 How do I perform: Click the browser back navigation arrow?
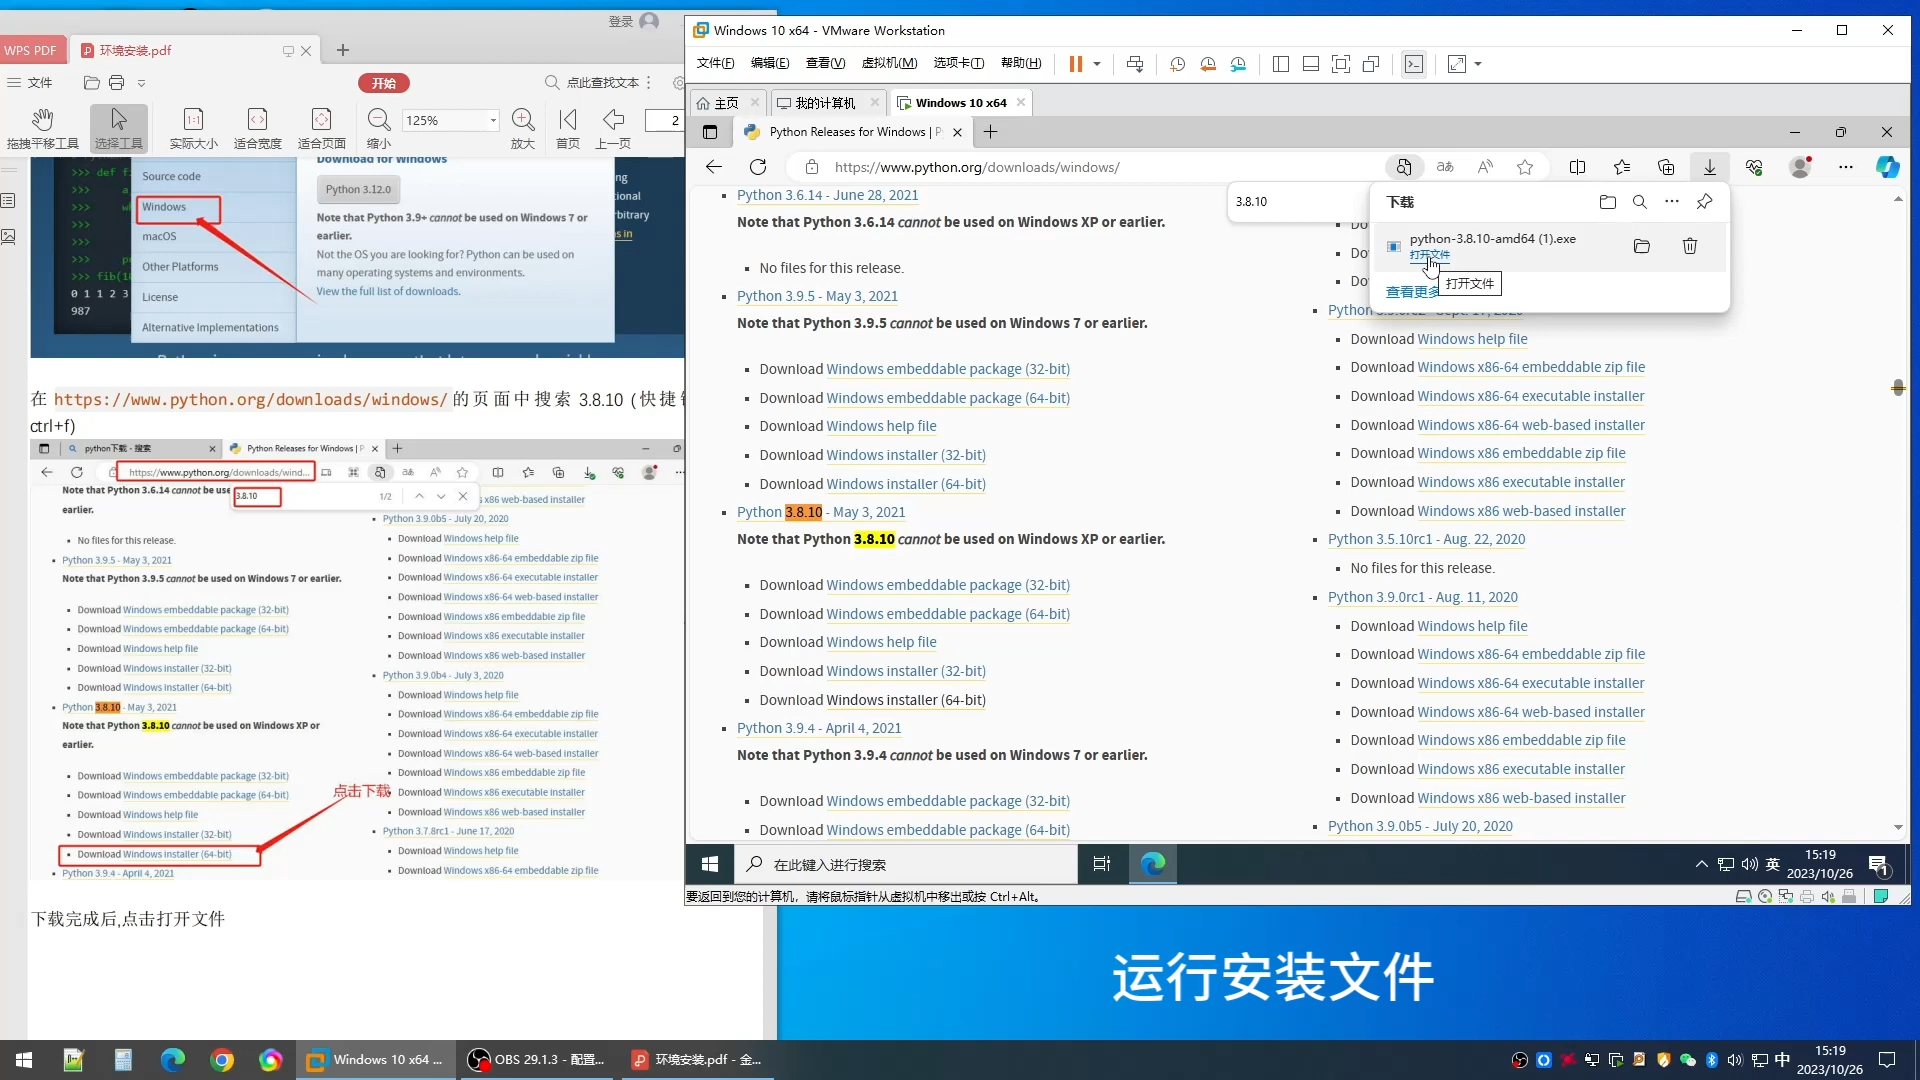[713, 166]
